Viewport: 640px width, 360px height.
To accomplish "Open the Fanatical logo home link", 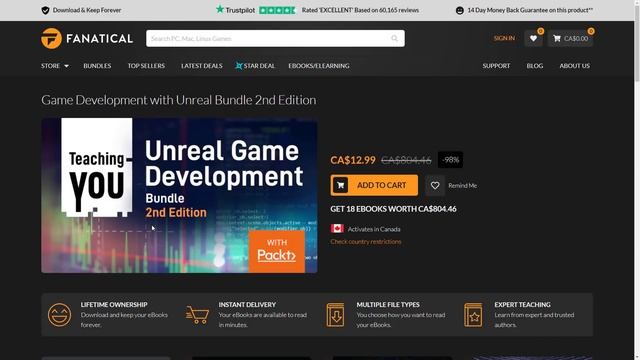I will 87,38.
